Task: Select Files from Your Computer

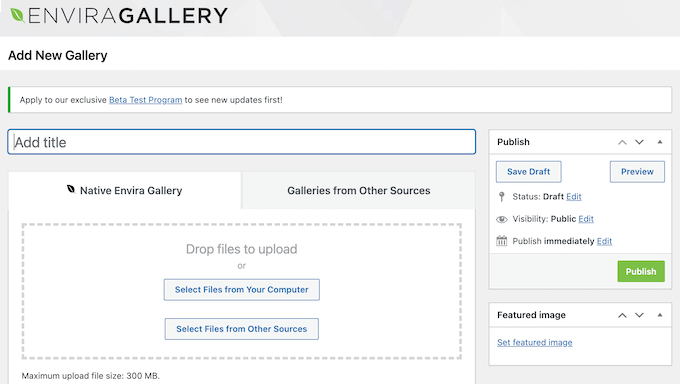Action: pyautogui.click(x=242, y=290)
